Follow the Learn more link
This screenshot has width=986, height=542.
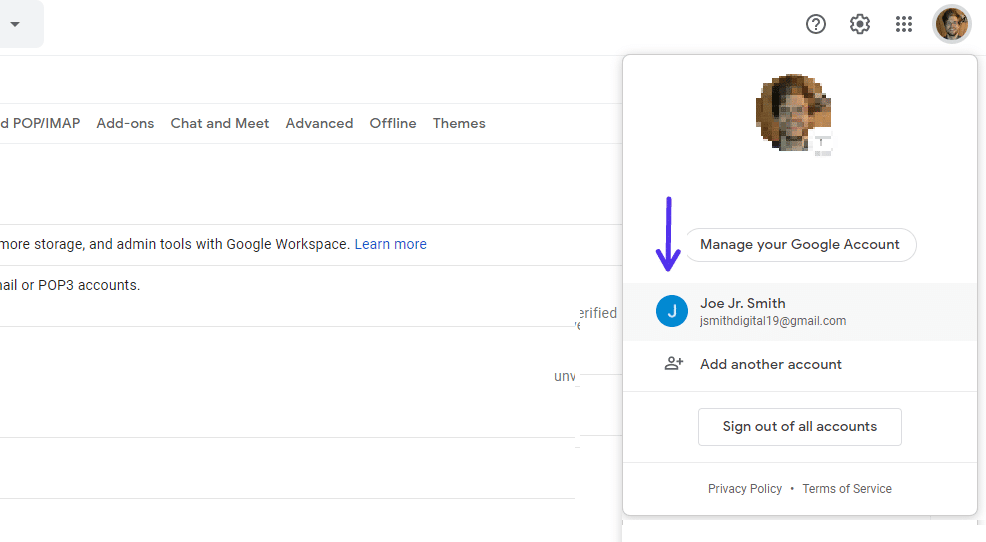[390, 244]
